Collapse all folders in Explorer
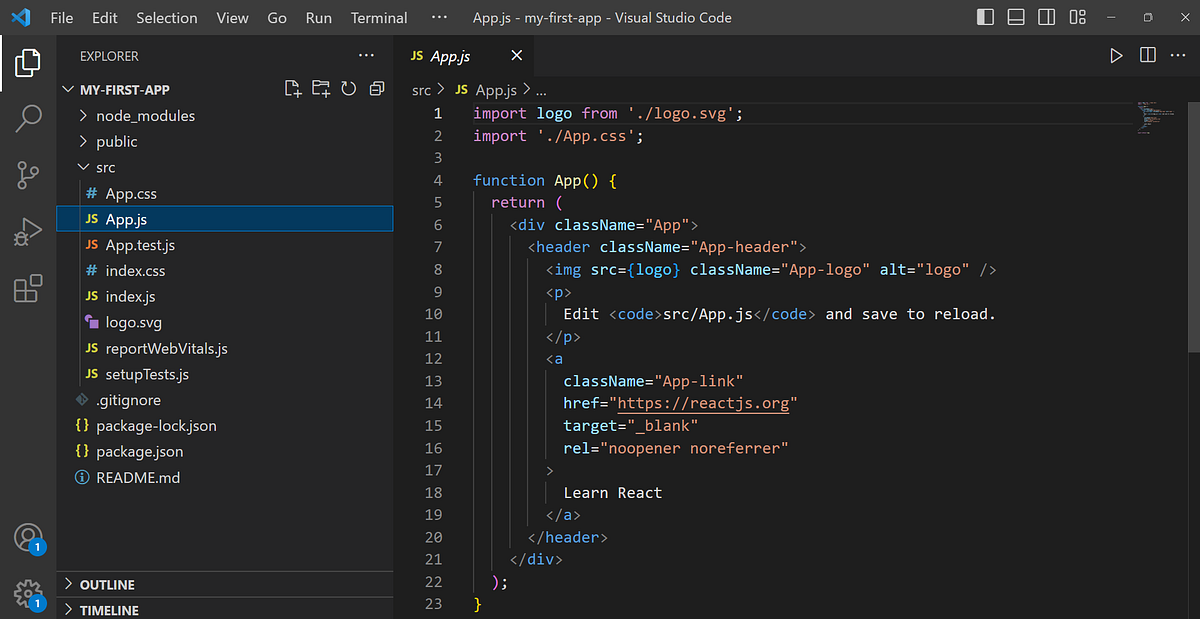 [x=377, y=89]
